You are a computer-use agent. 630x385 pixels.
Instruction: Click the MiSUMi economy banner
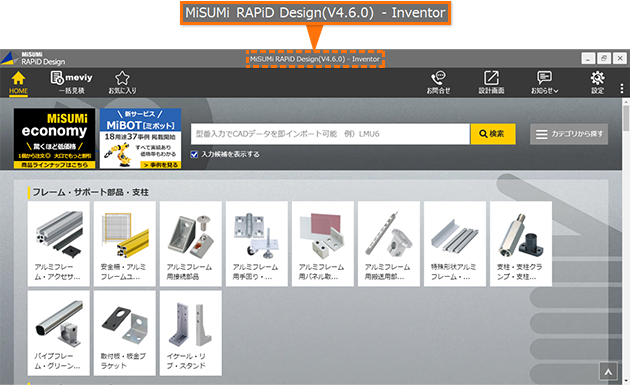(55, 138)
